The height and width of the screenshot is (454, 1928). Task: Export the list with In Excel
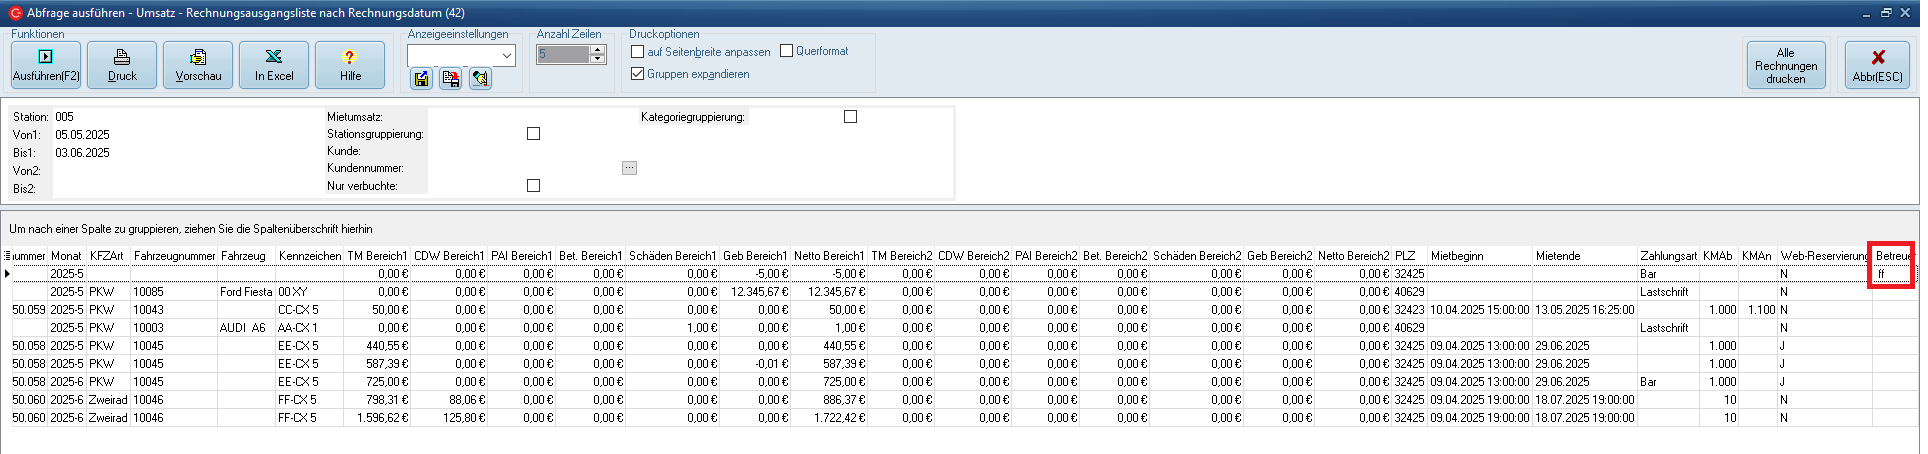click(274, 65)
